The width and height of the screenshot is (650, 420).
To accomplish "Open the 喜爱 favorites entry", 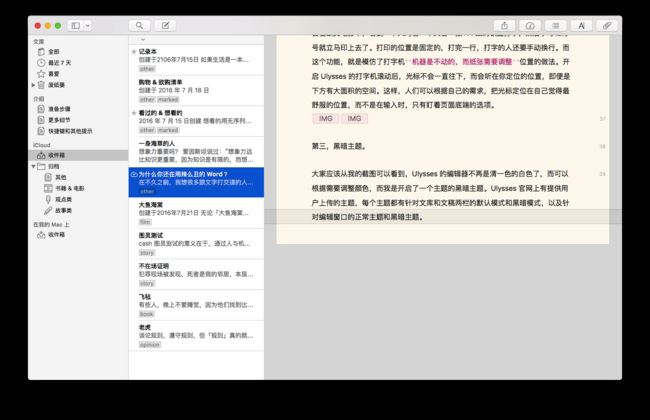I will pyautogui.click(x=54, y=74).
